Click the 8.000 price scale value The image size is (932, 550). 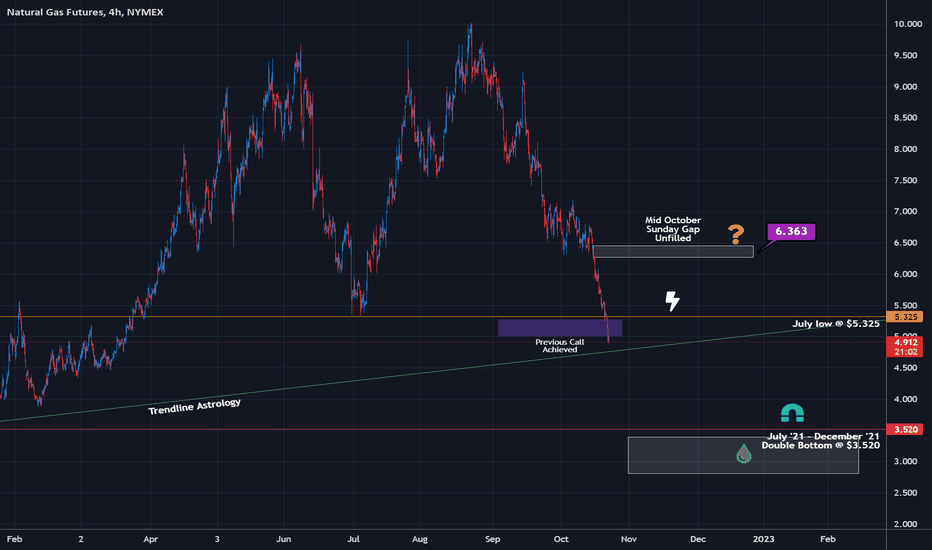(905, 149)
